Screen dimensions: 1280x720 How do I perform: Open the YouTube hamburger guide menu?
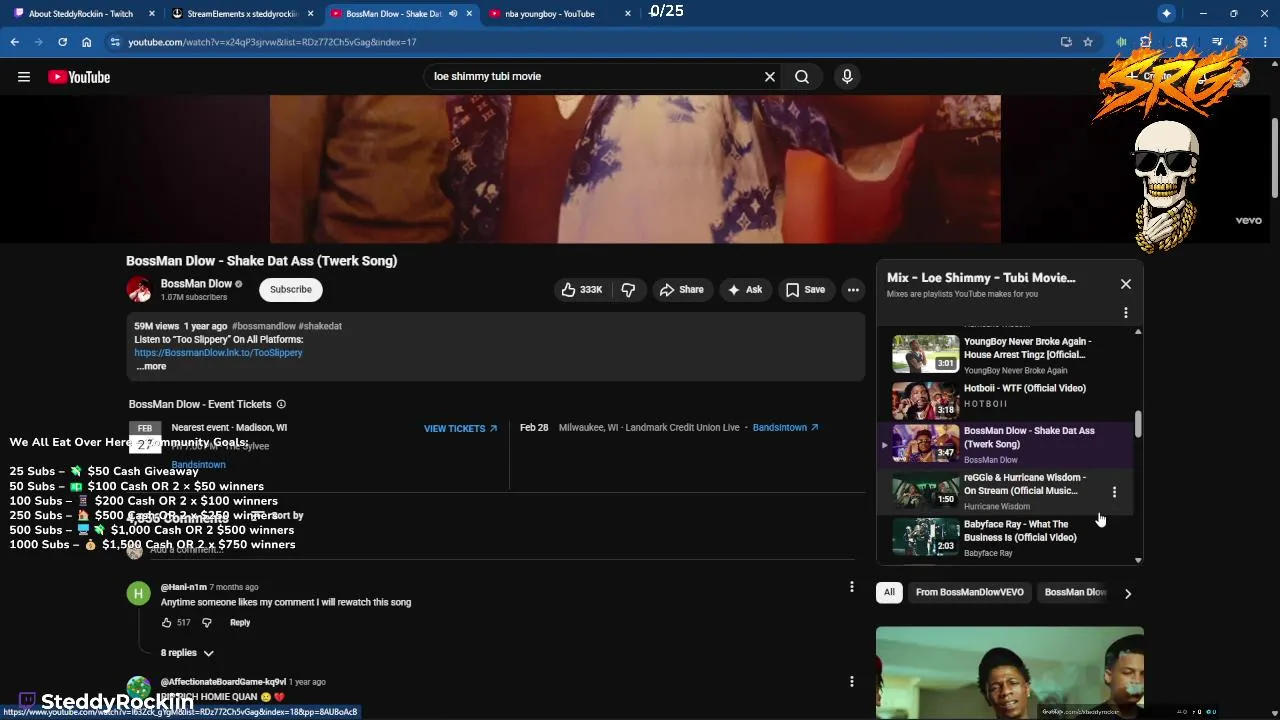pos(24,77)
